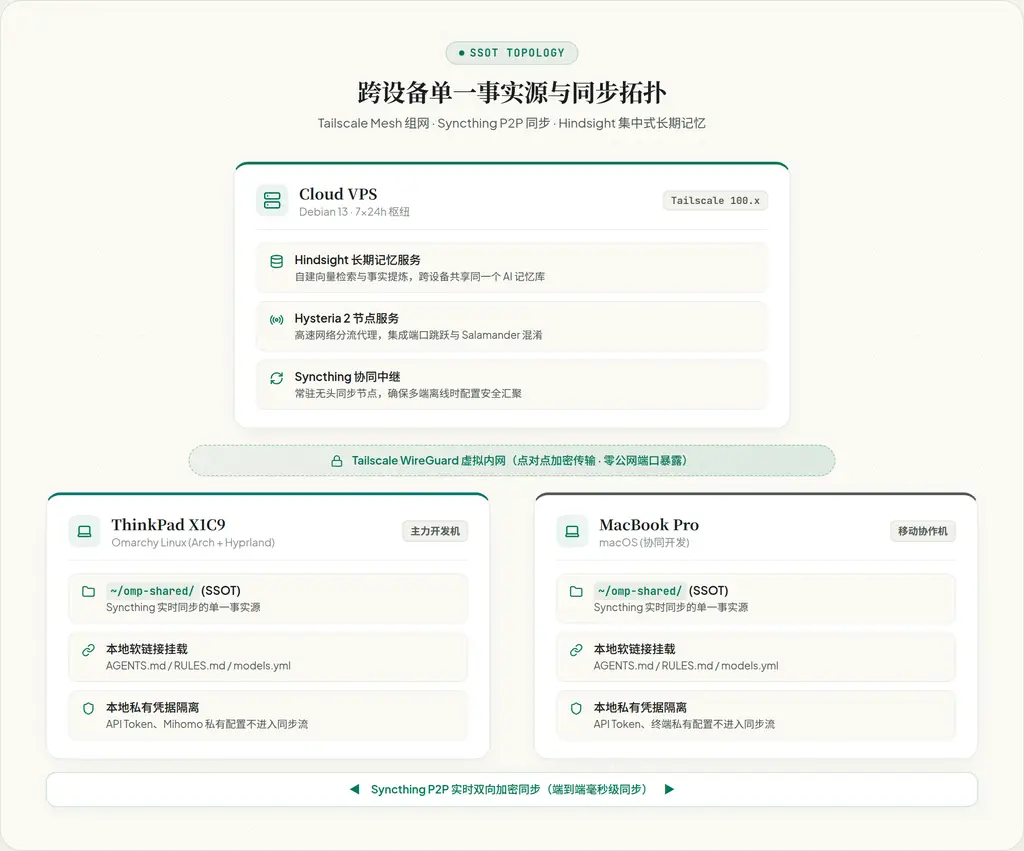1024x851 pixels.
Task: Click the Cloud VPS title
Action: tap(338, 194)
